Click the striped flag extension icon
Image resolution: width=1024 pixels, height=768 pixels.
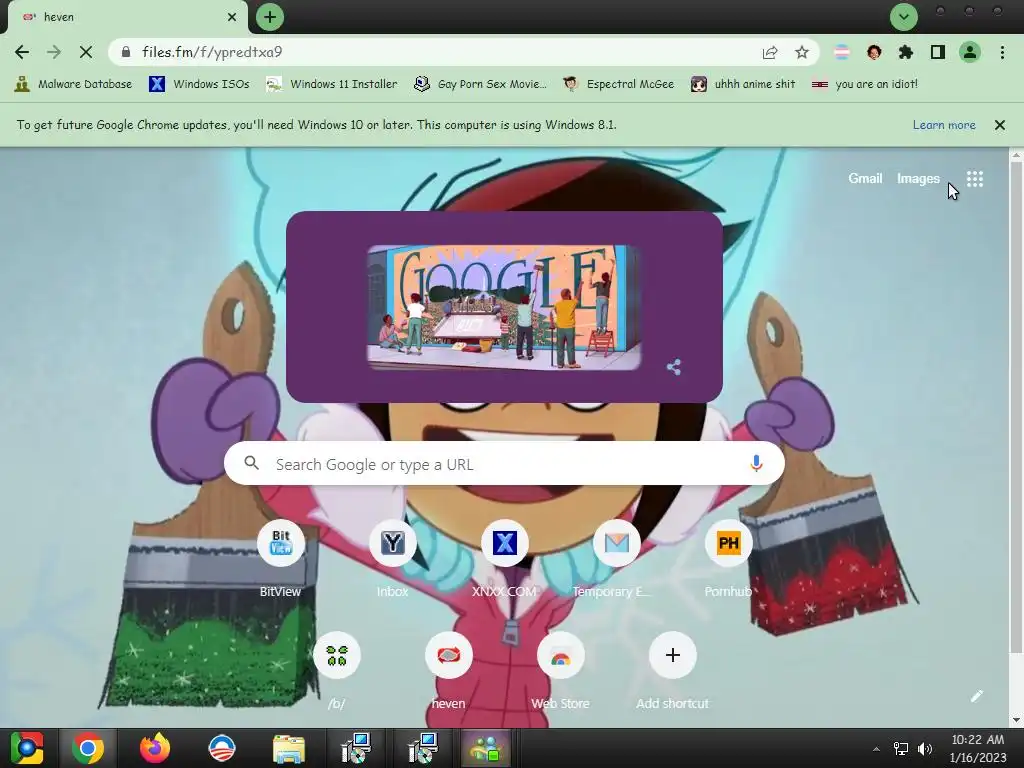(x=842, y=52)
